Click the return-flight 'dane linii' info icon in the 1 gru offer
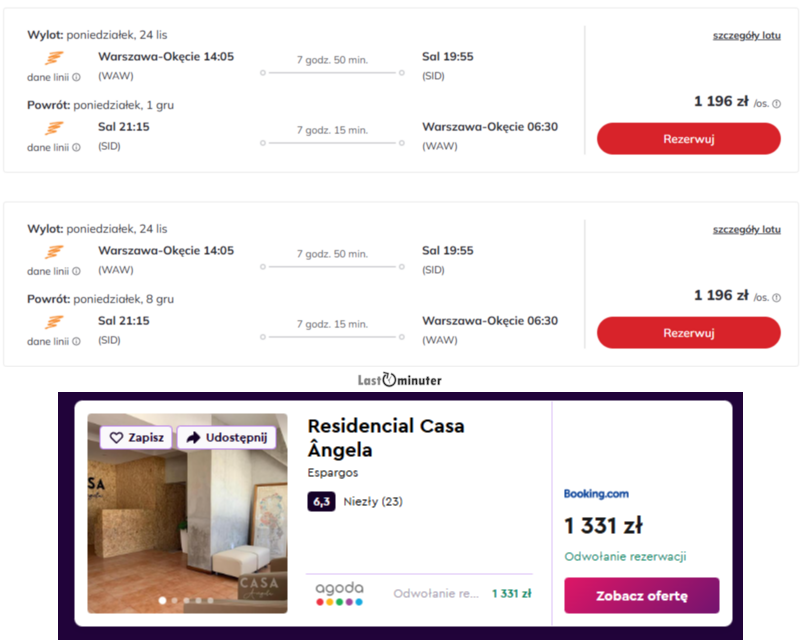Image resolution: width=800 pixels, height=640 pixels. (x=76, y=148)
